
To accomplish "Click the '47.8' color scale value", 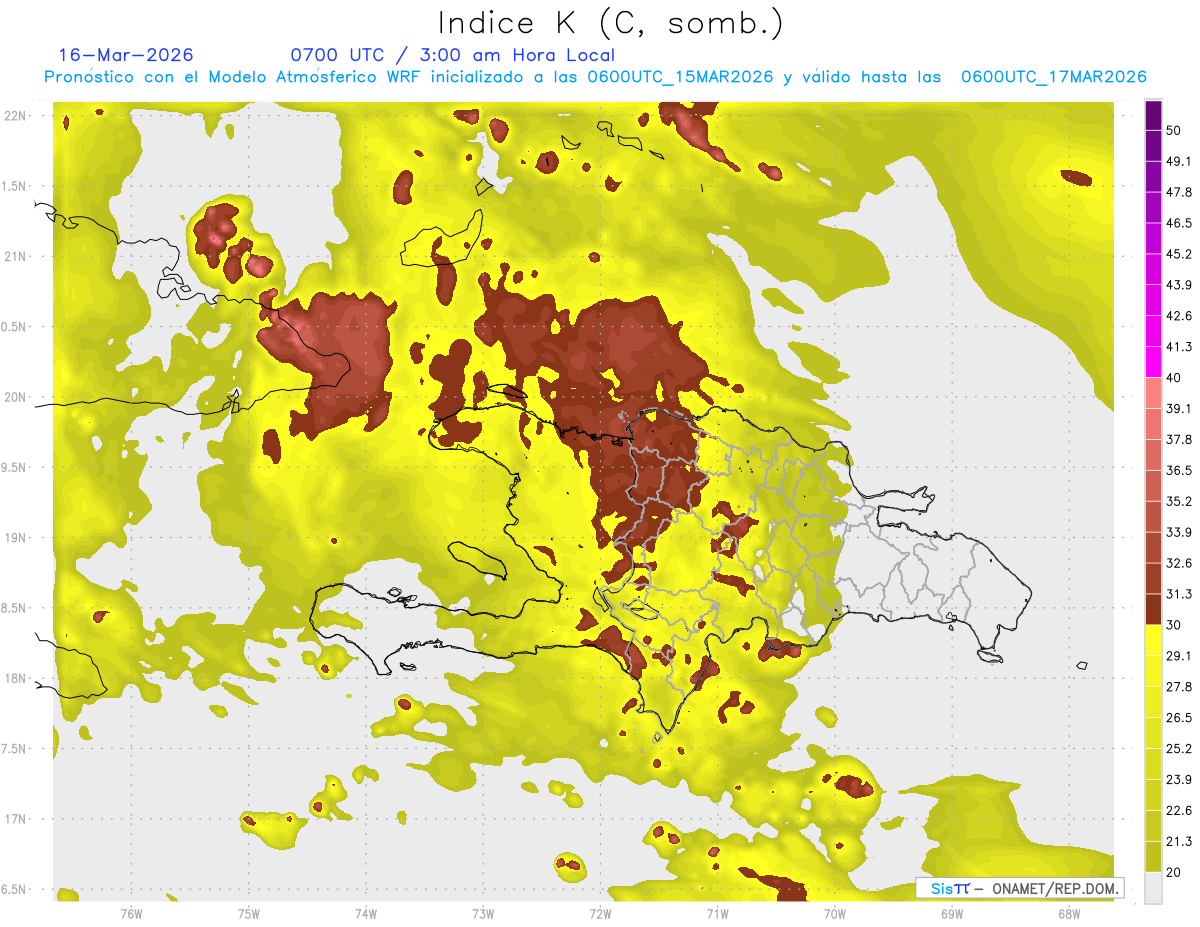I will [x=1178, y=192].
